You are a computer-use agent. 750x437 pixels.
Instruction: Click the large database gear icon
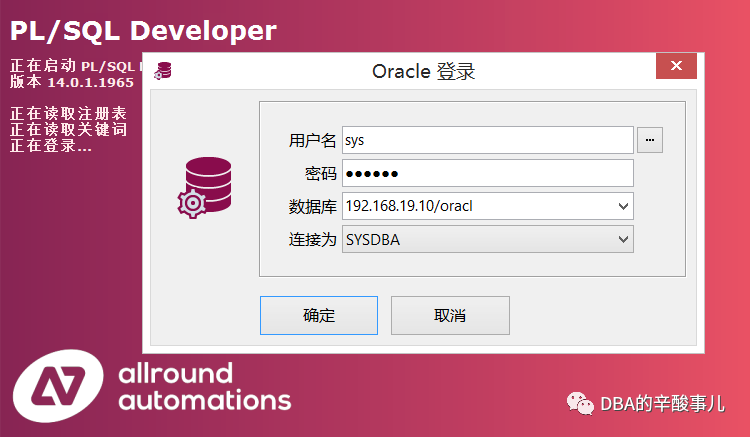pyautogui.click(x=204, y=187)
